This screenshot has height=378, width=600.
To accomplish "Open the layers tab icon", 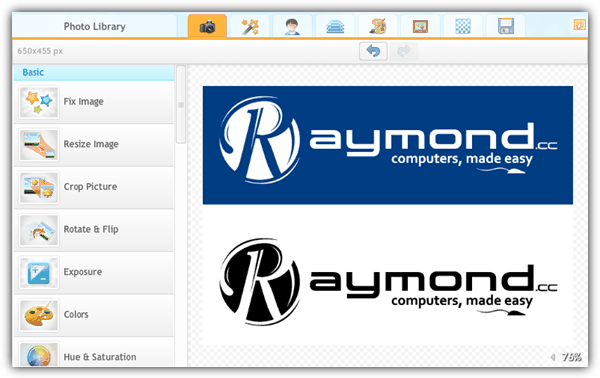I will tap(335, 26).
